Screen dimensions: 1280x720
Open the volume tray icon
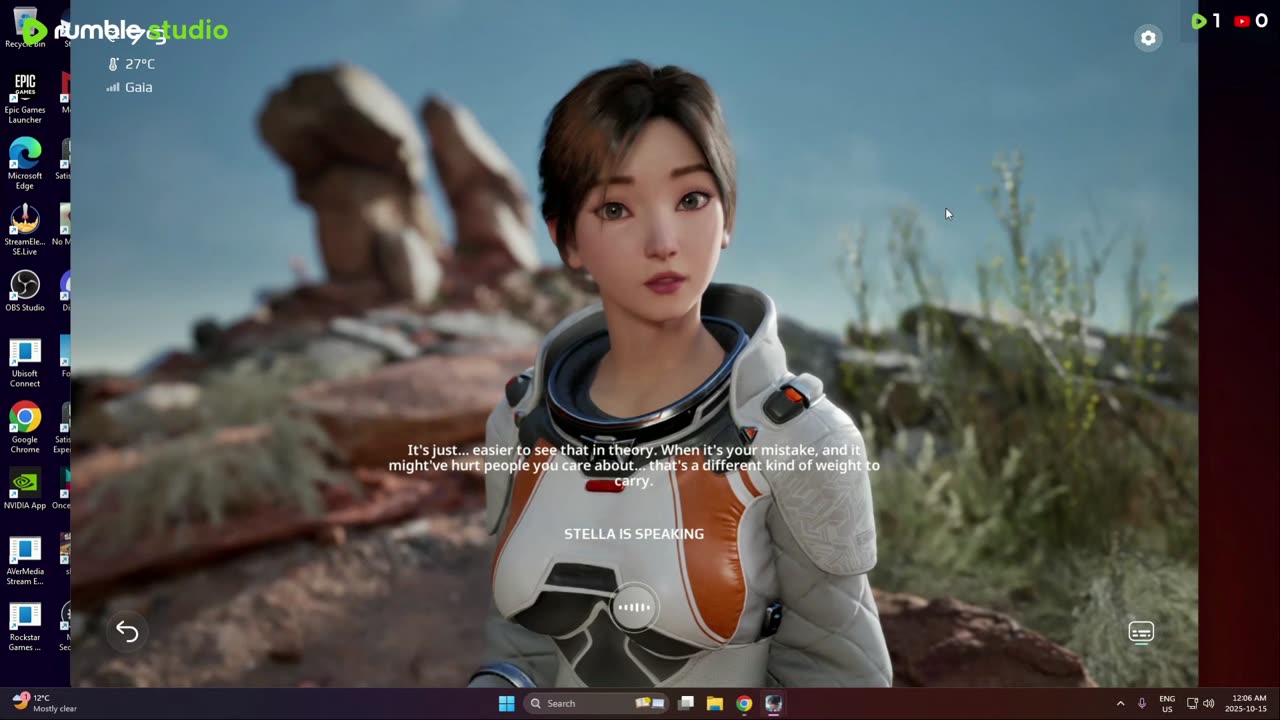coord(1208,703)
